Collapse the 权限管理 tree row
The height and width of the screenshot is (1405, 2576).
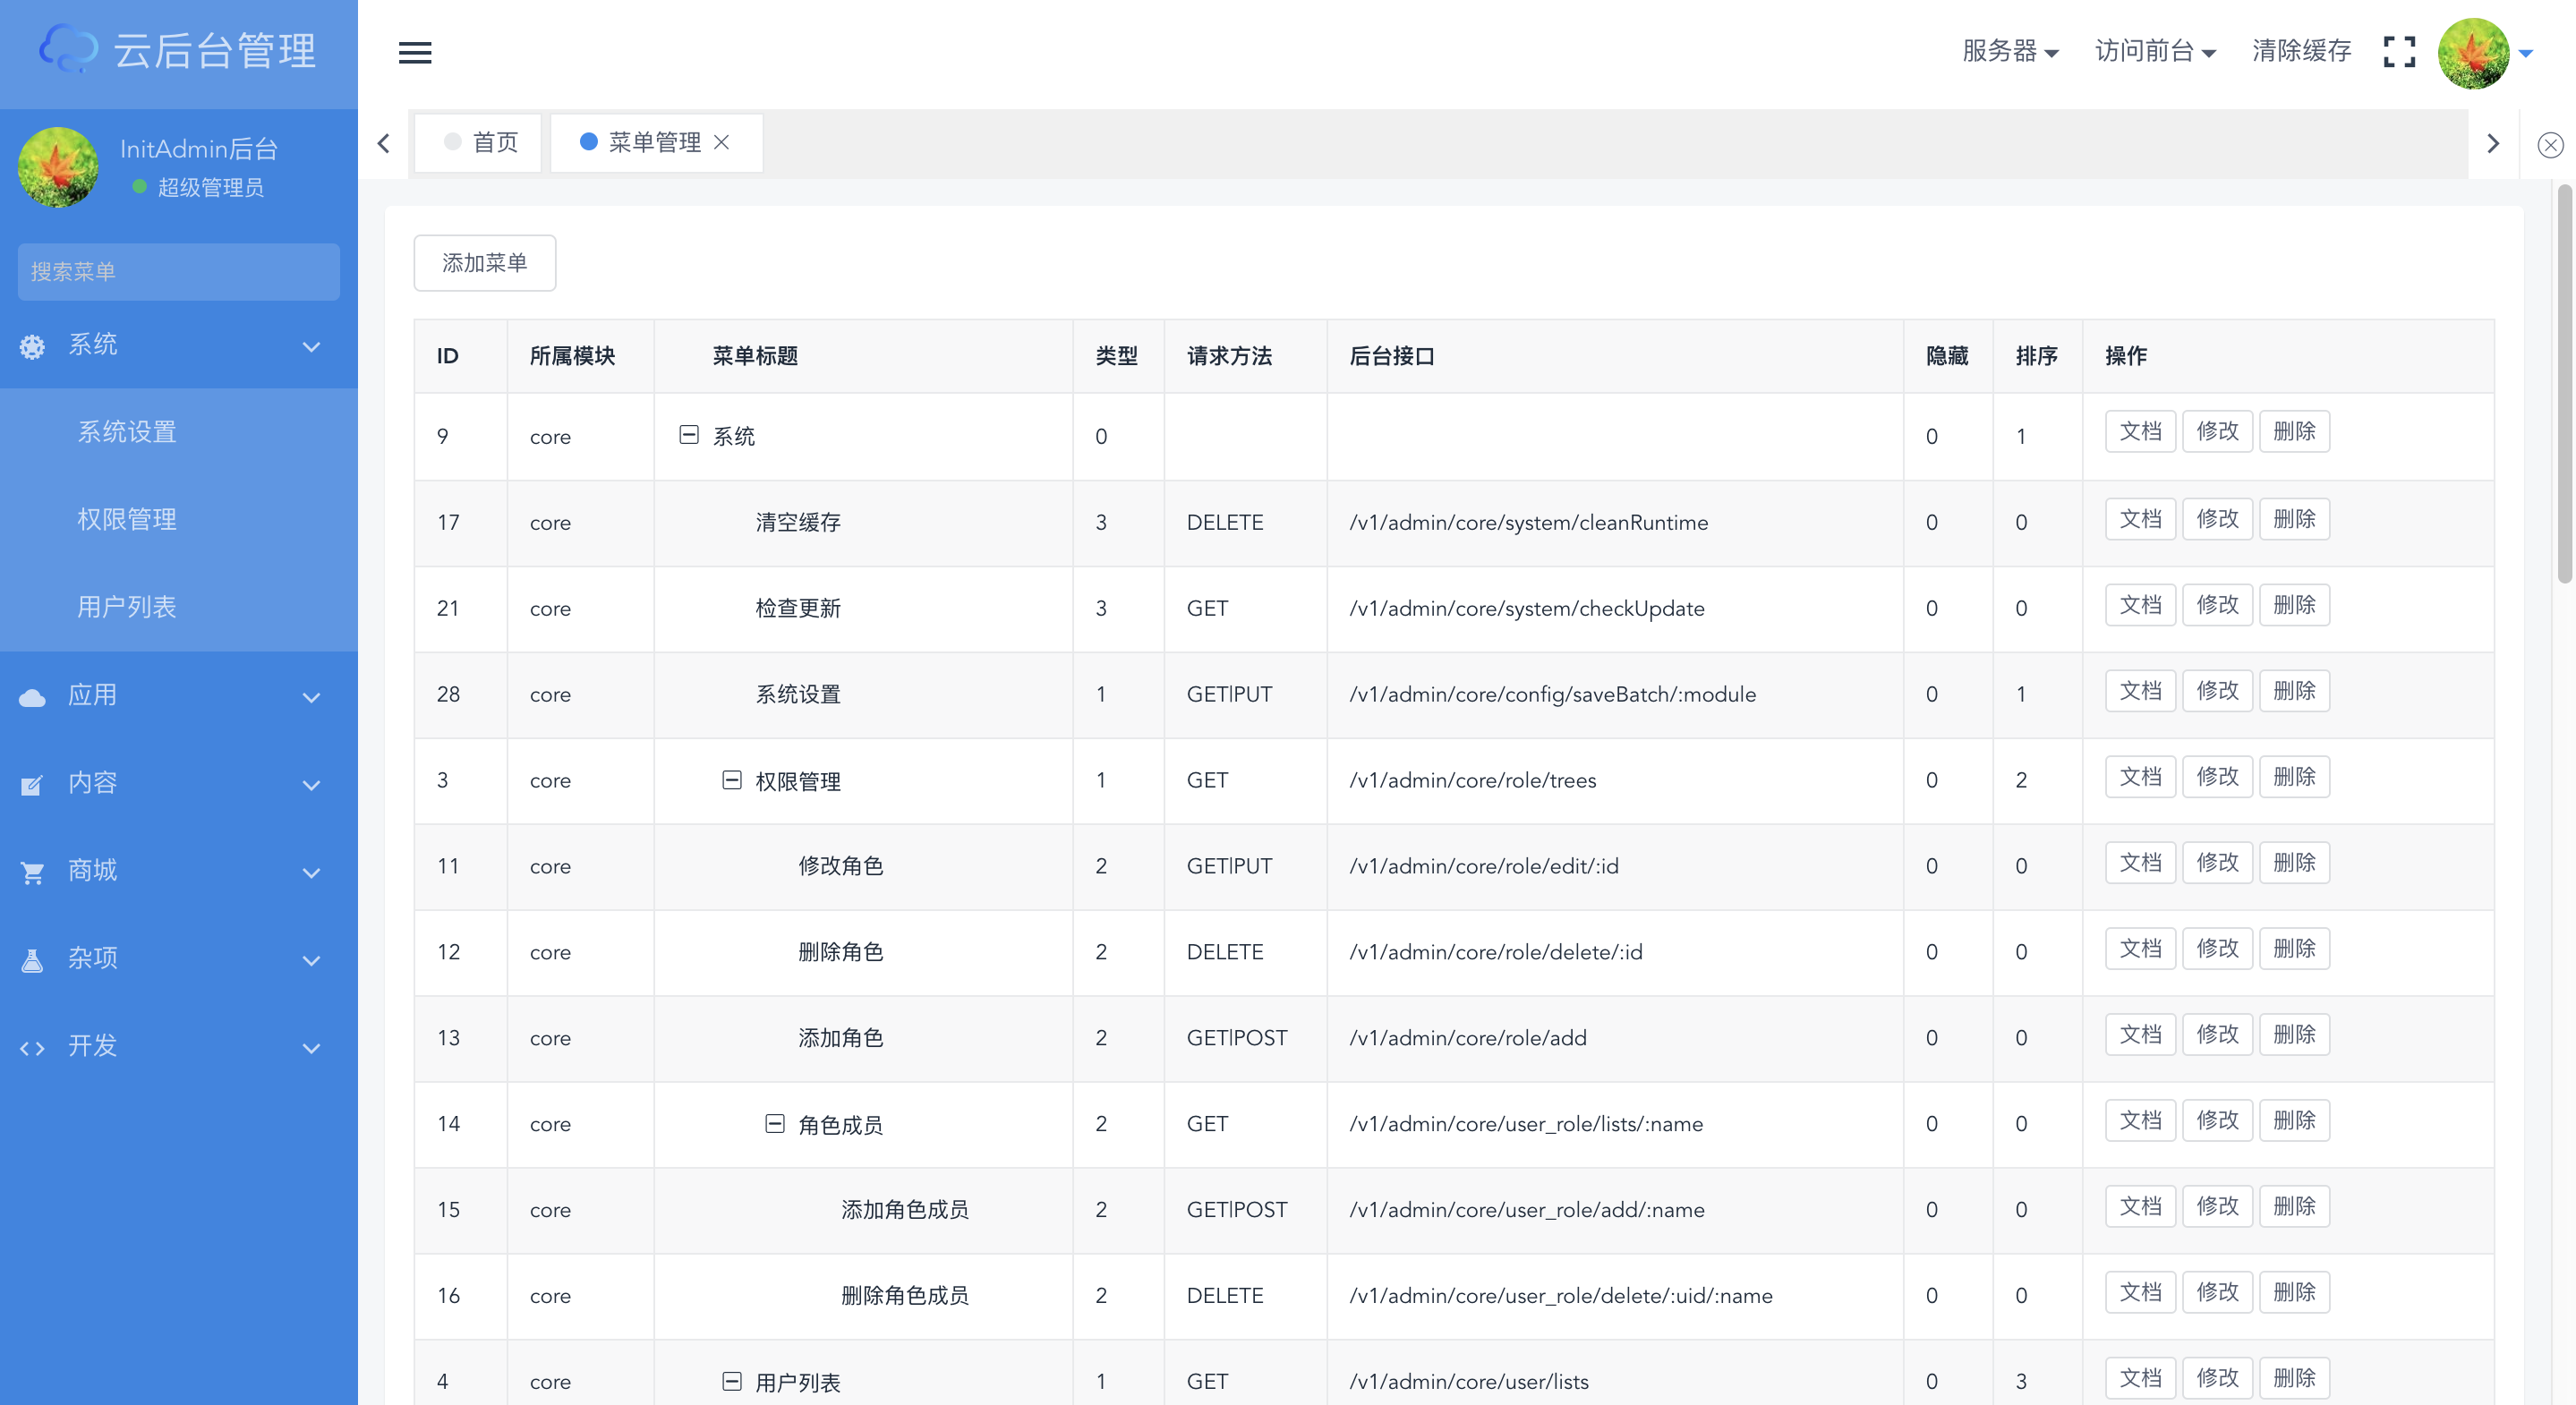(731, 780)
